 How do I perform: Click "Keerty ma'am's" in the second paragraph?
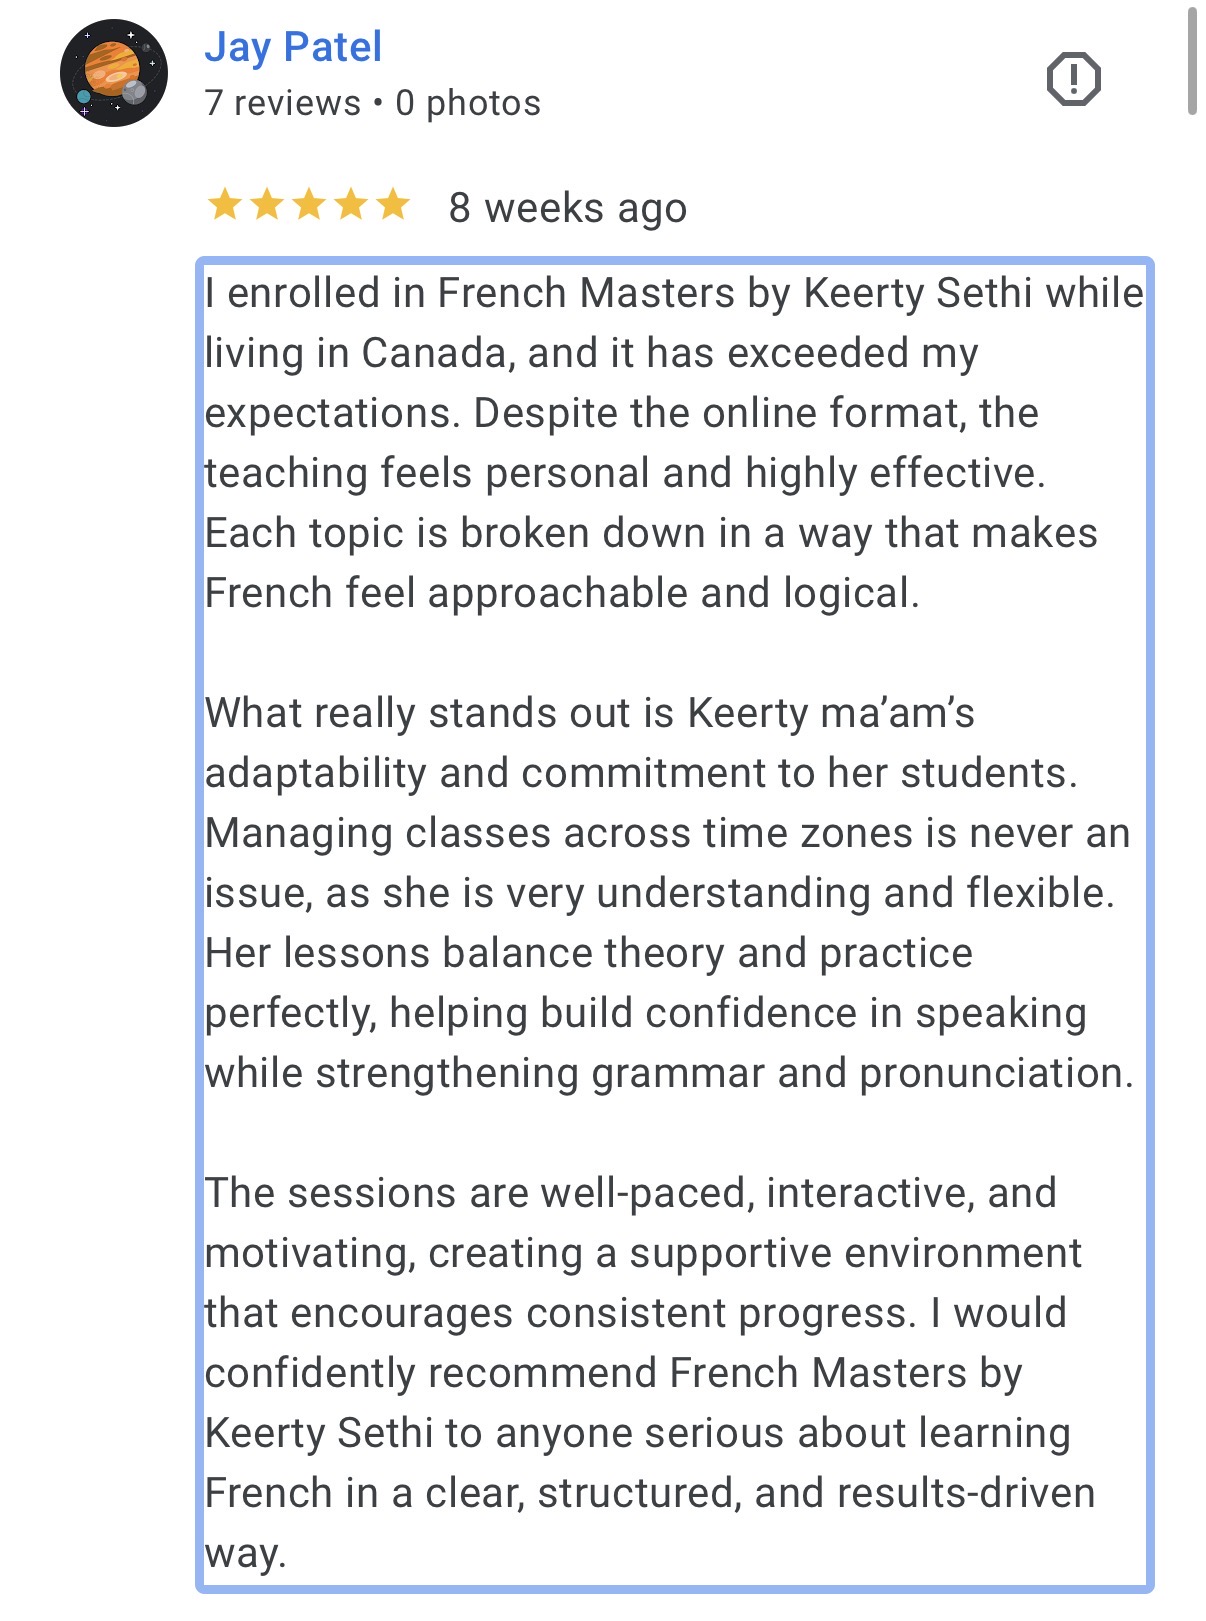[830, 713]
